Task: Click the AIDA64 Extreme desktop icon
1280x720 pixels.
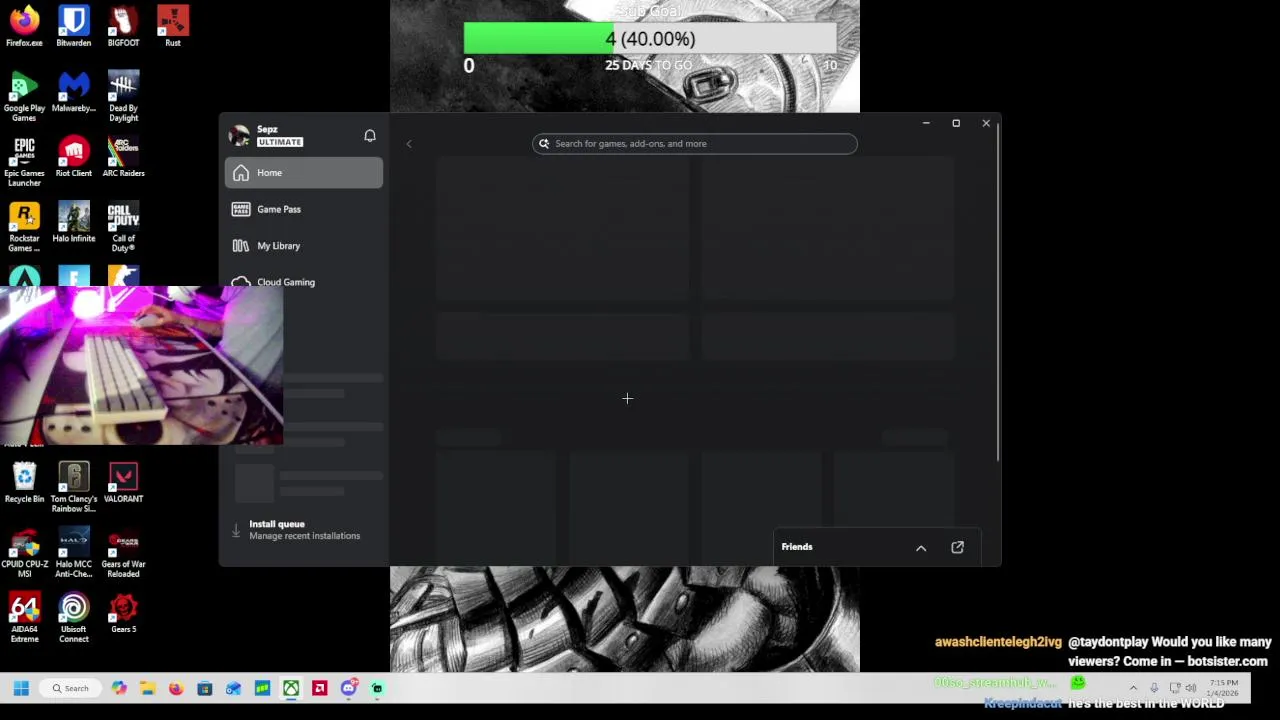Action: pos(24,618)
